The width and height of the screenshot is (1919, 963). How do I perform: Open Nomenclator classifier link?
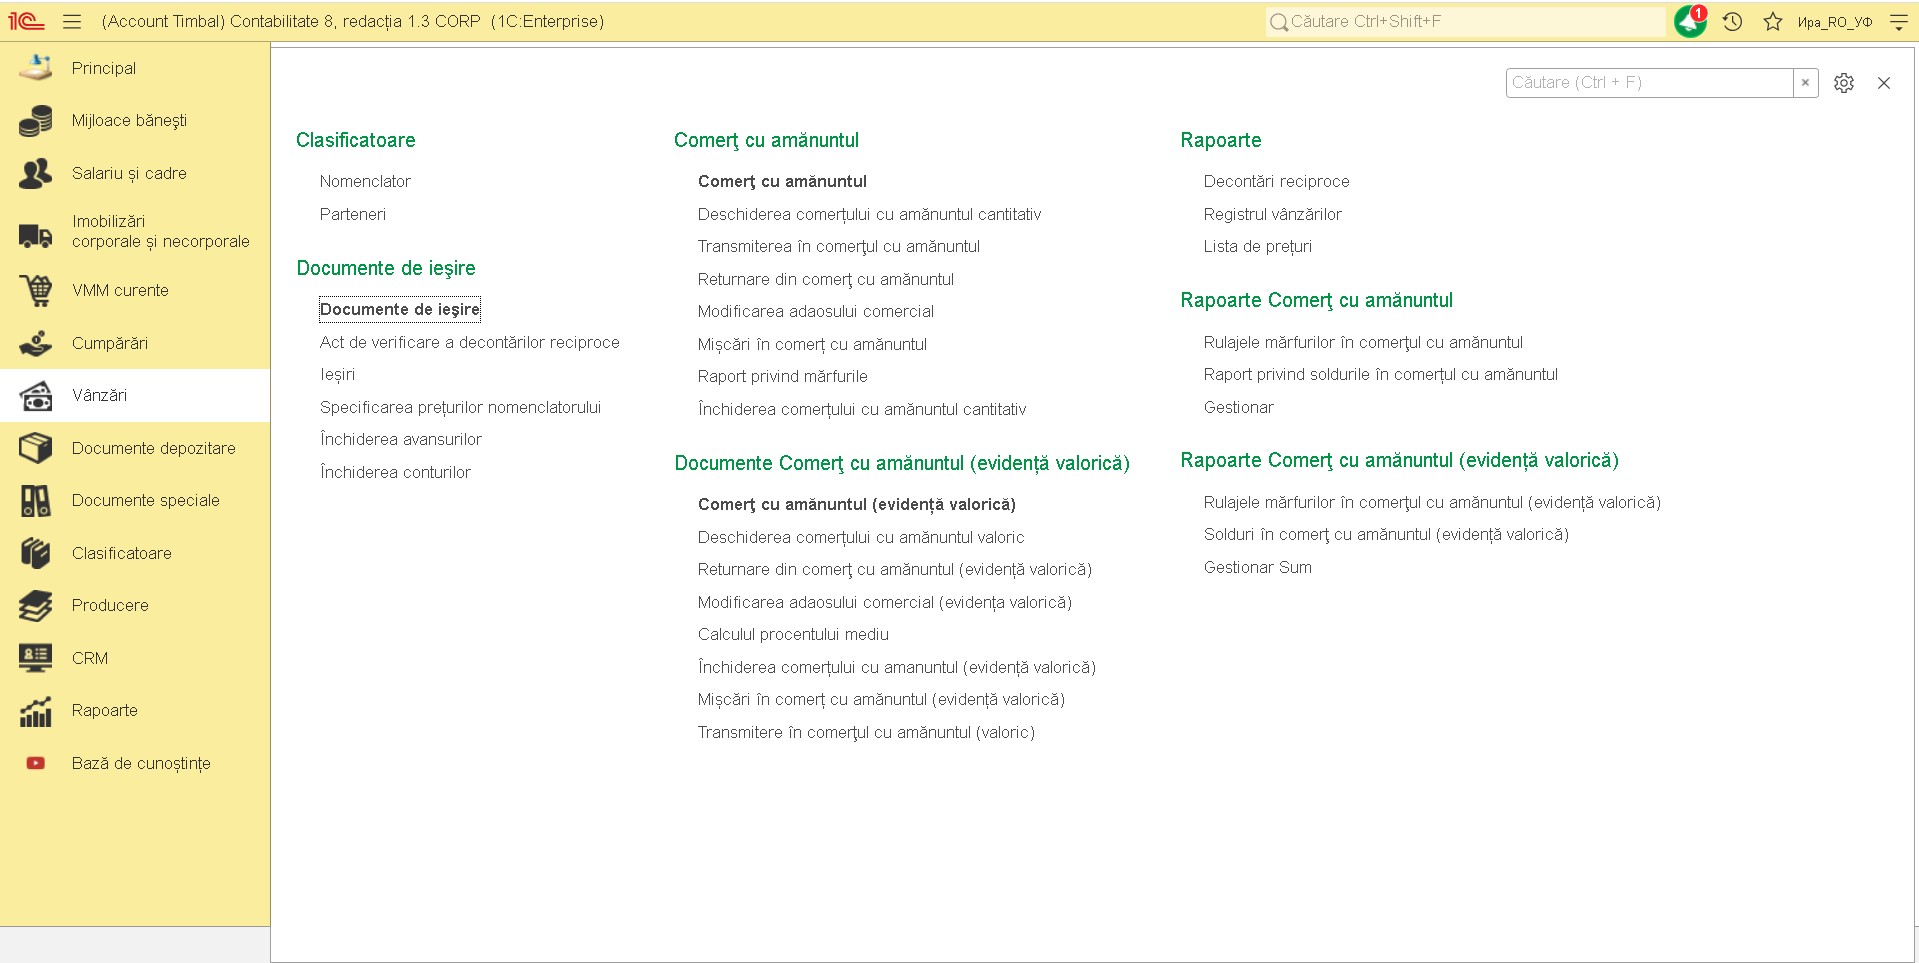coord(365,181)
